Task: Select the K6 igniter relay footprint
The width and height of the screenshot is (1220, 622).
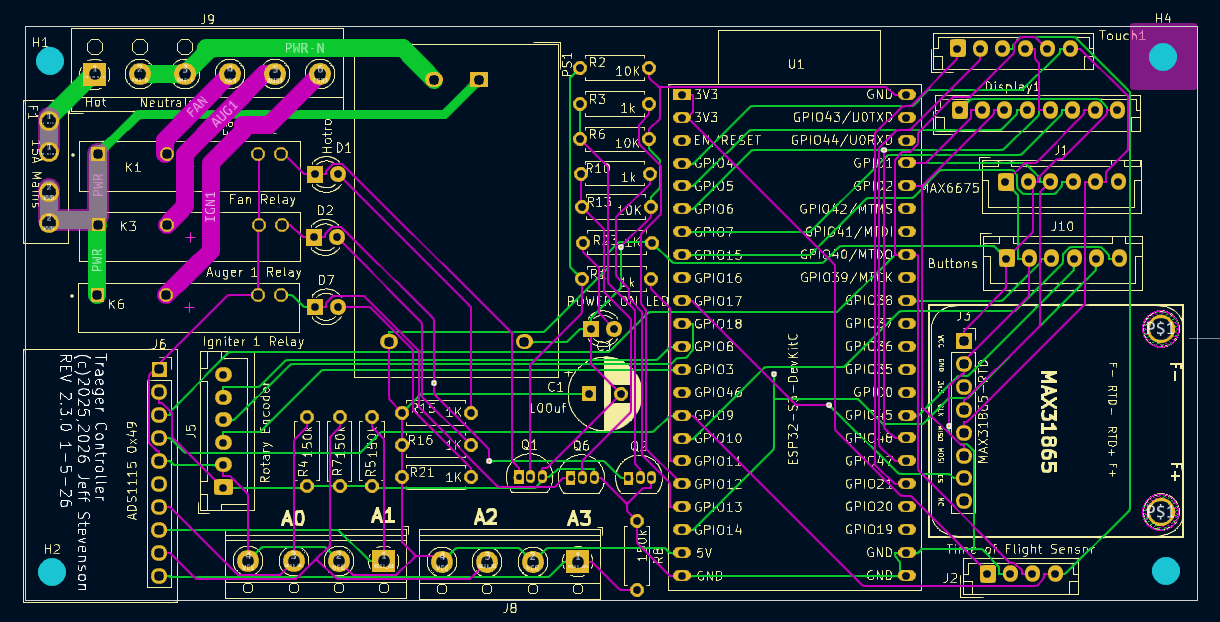Action: click(x=117, y=305)
